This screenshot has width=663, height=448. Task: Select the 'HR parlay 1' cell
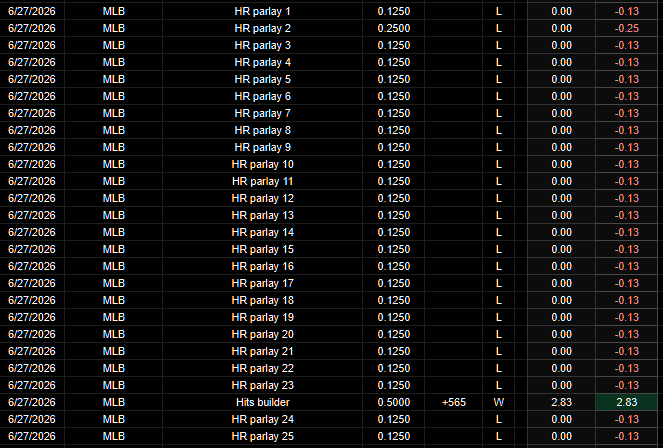tap(262, 11)
